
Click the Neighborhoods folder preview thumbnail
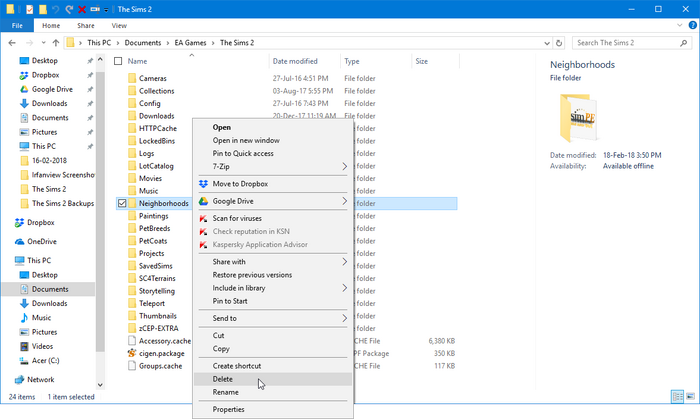click(579, 118)
